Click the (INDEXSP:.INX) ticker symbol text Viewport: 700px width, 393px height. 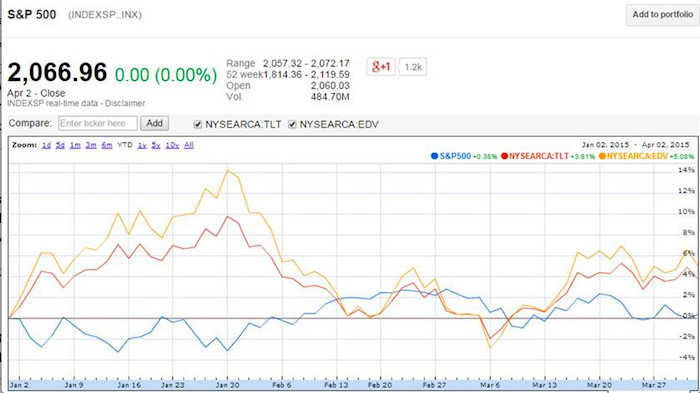(x=105, y=15)
